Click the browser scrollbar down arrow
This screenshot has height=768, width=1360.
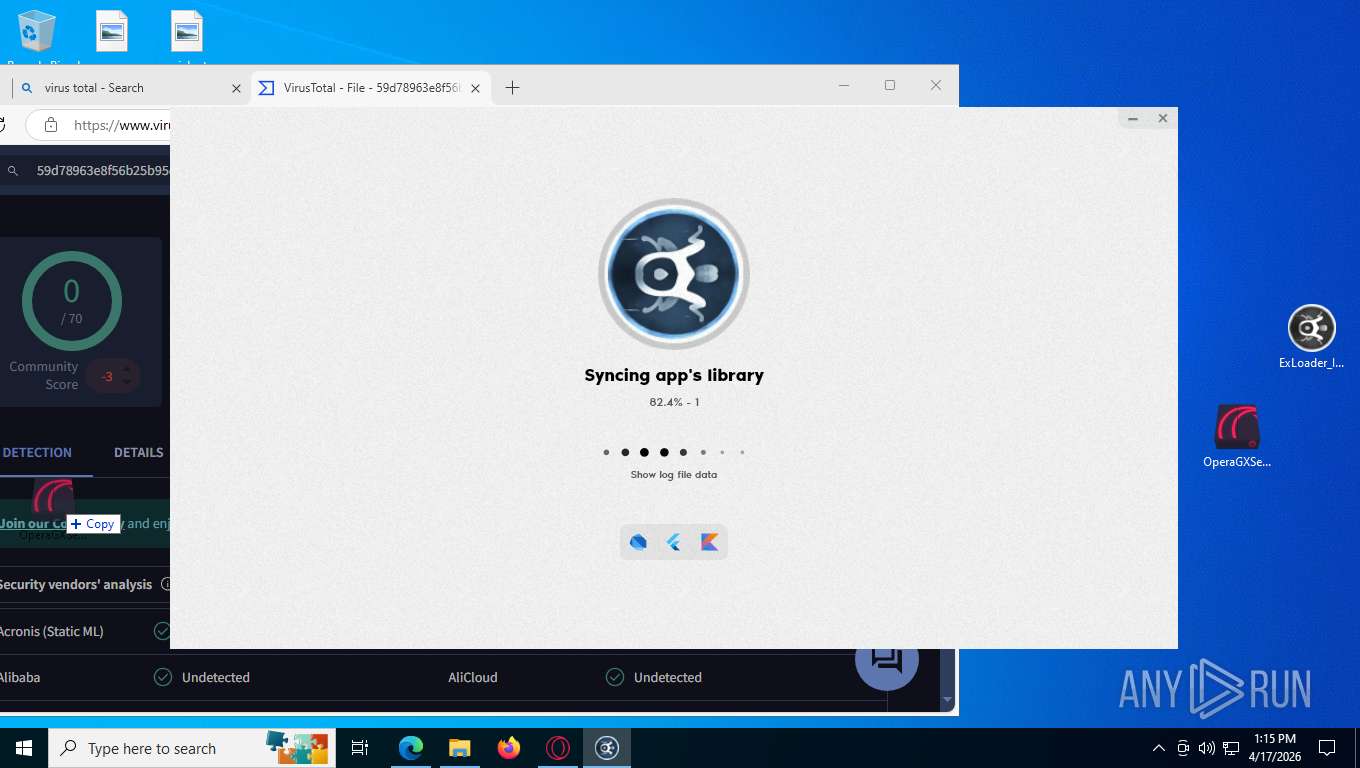tap(948, 701)
